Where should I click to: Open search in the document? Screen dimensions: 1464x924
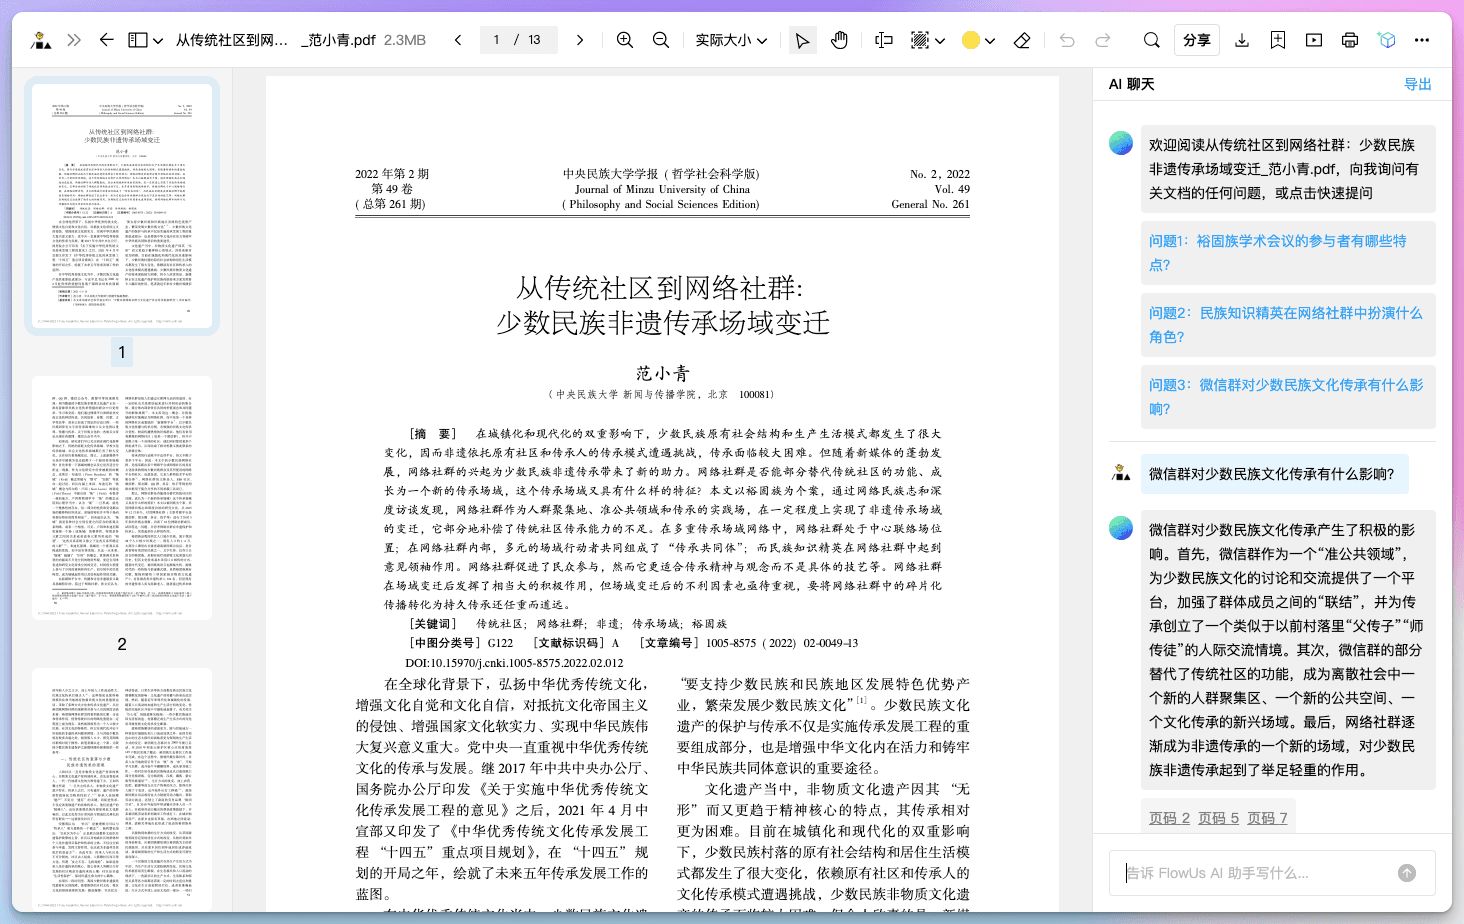[x=1152, y=40]
